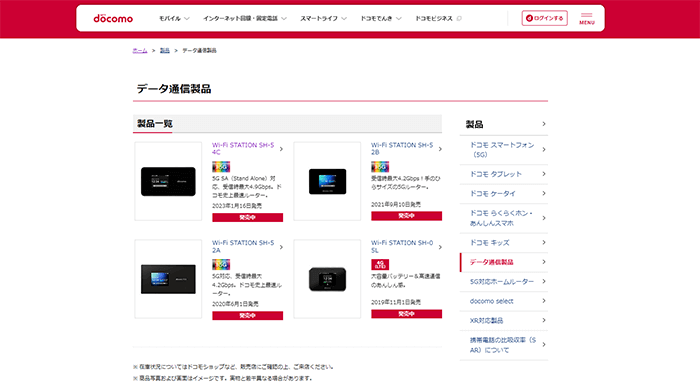The image size is (700, 390).
Task: Select データ通信製品 in sidebar
Action: (x=504, y=262)
